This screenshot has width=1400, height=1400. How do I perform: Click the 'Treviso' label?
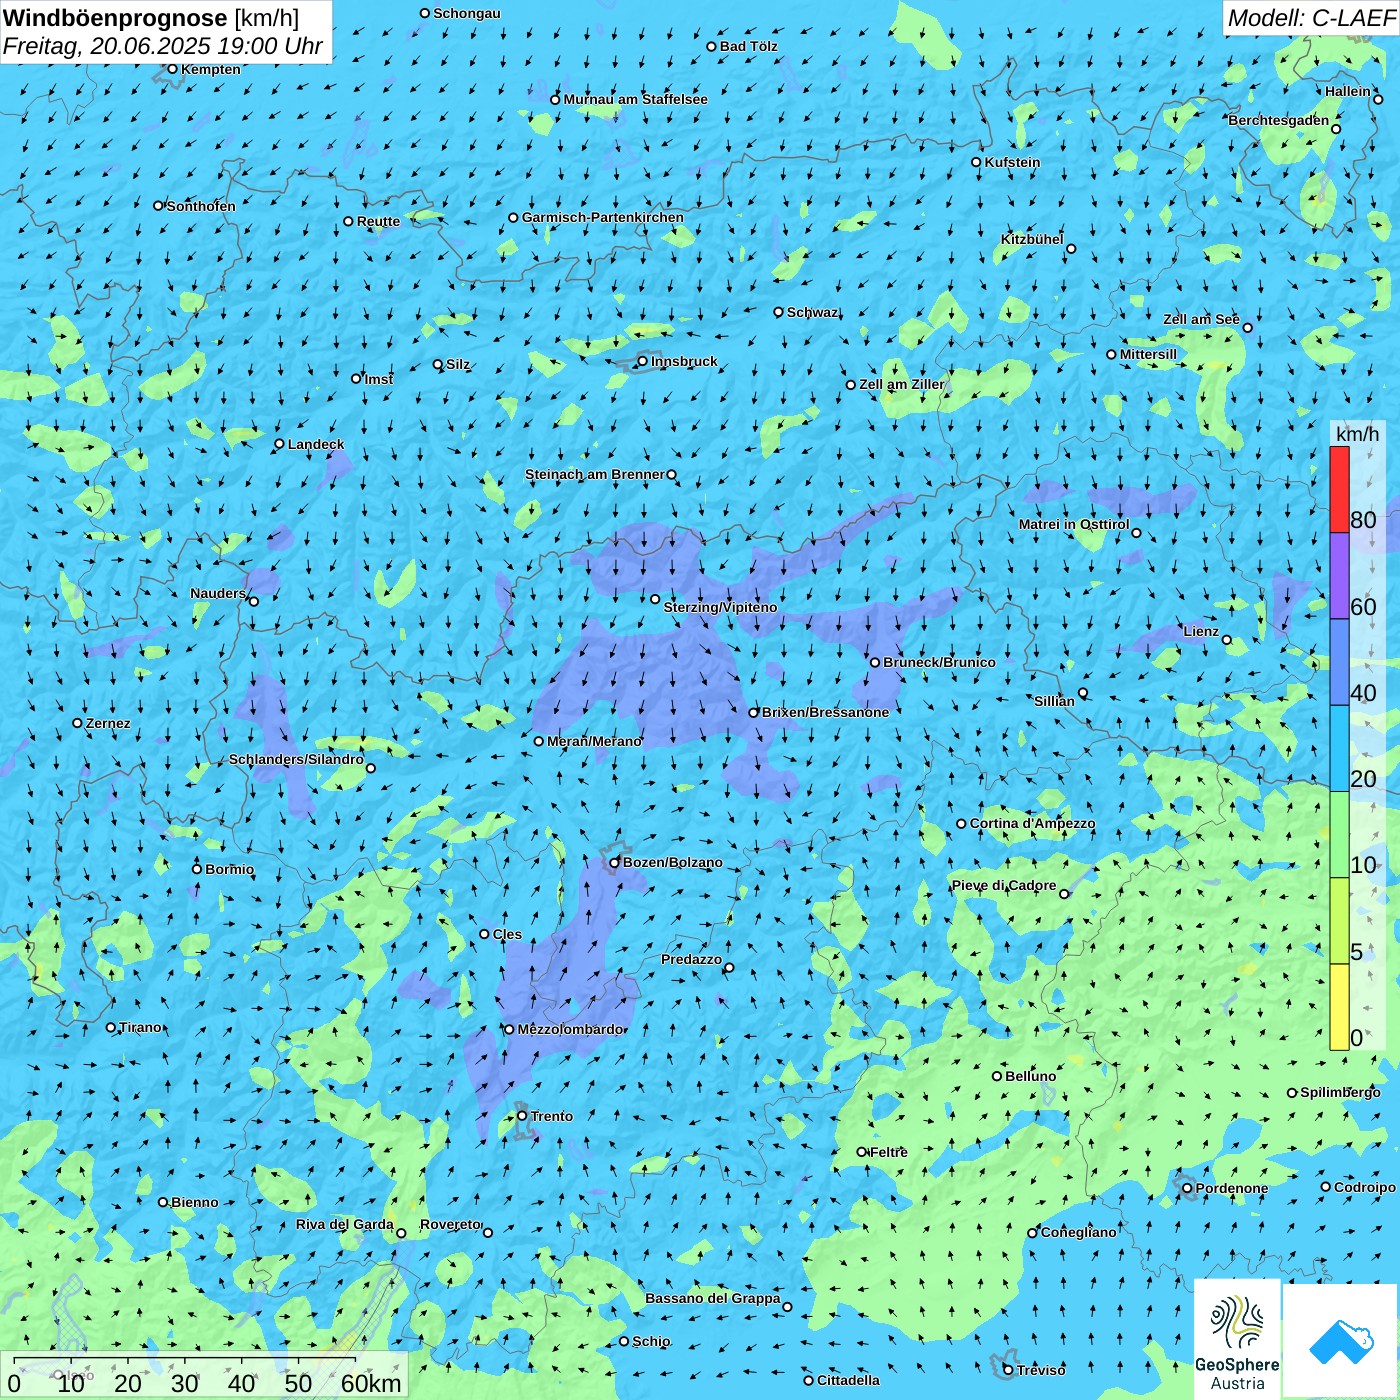coord(1041,1370)
